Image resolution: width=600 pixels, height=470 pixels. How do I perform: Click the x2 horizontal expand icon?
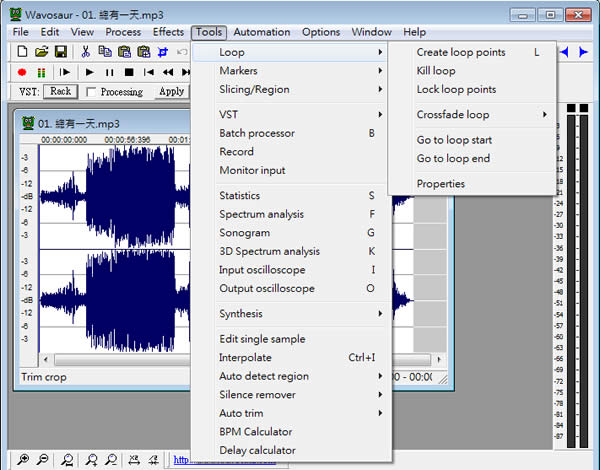[x=134, y=459]
